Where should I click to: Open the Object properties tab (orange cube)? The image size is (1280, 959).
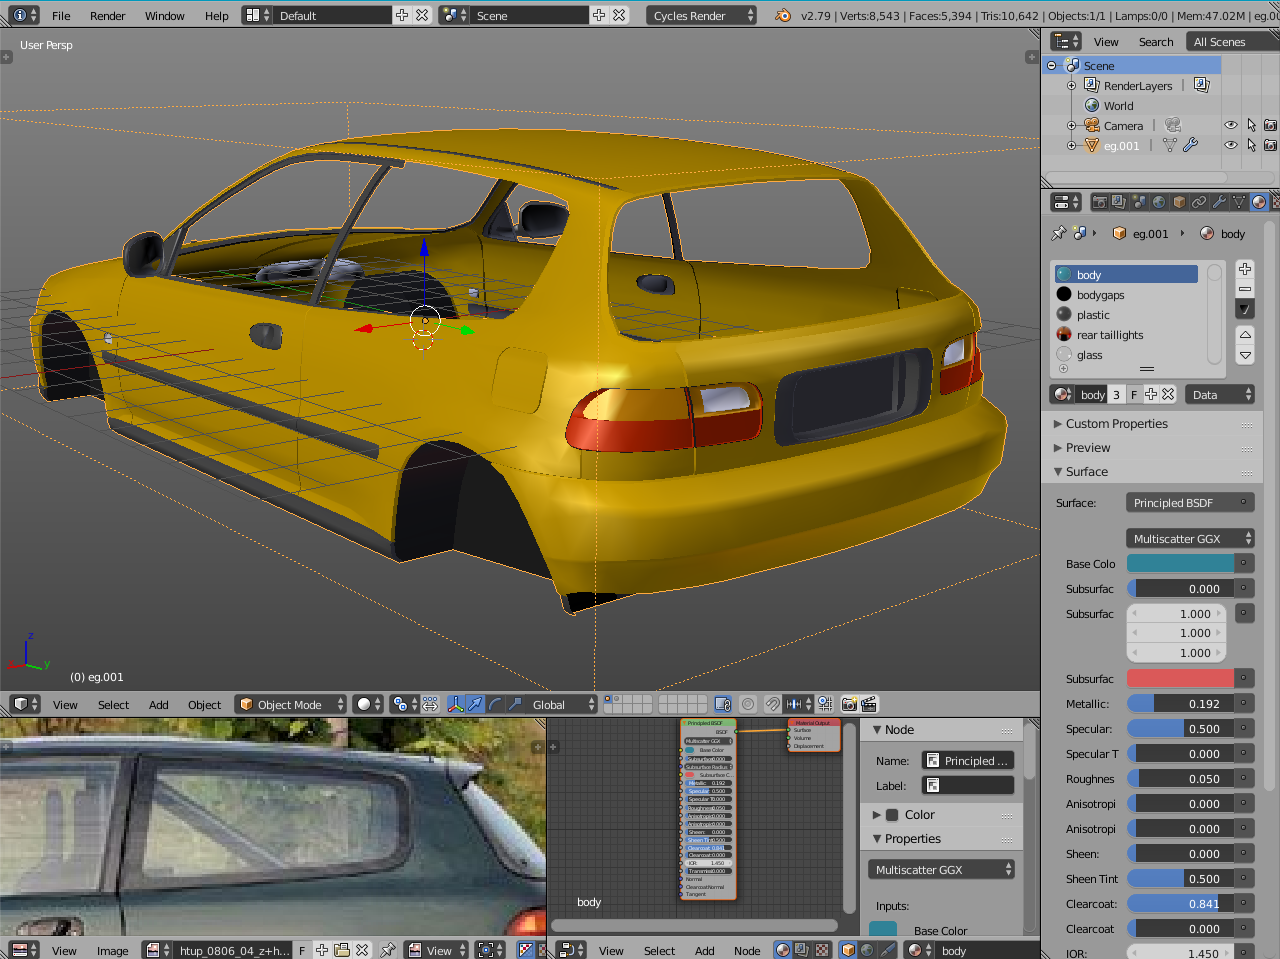(1179, 202)
